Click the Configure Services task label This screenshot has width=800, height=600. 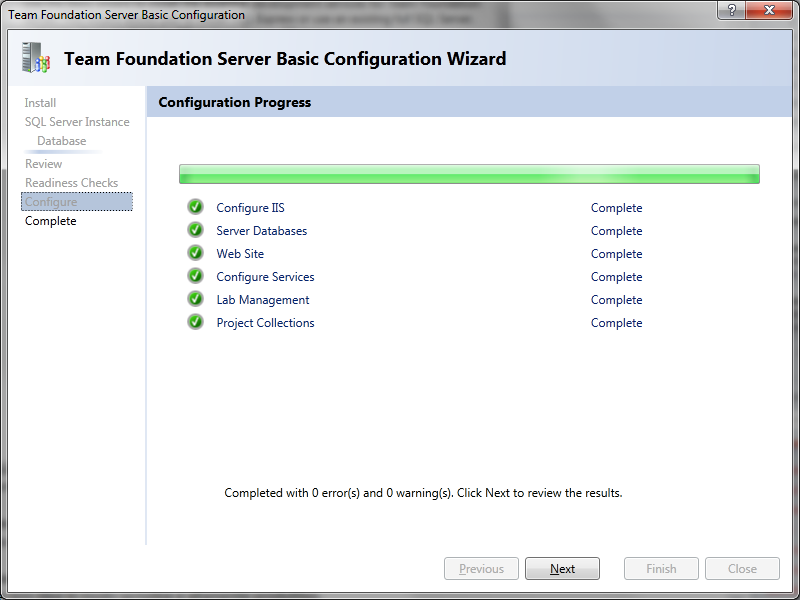tap(265, 277)
